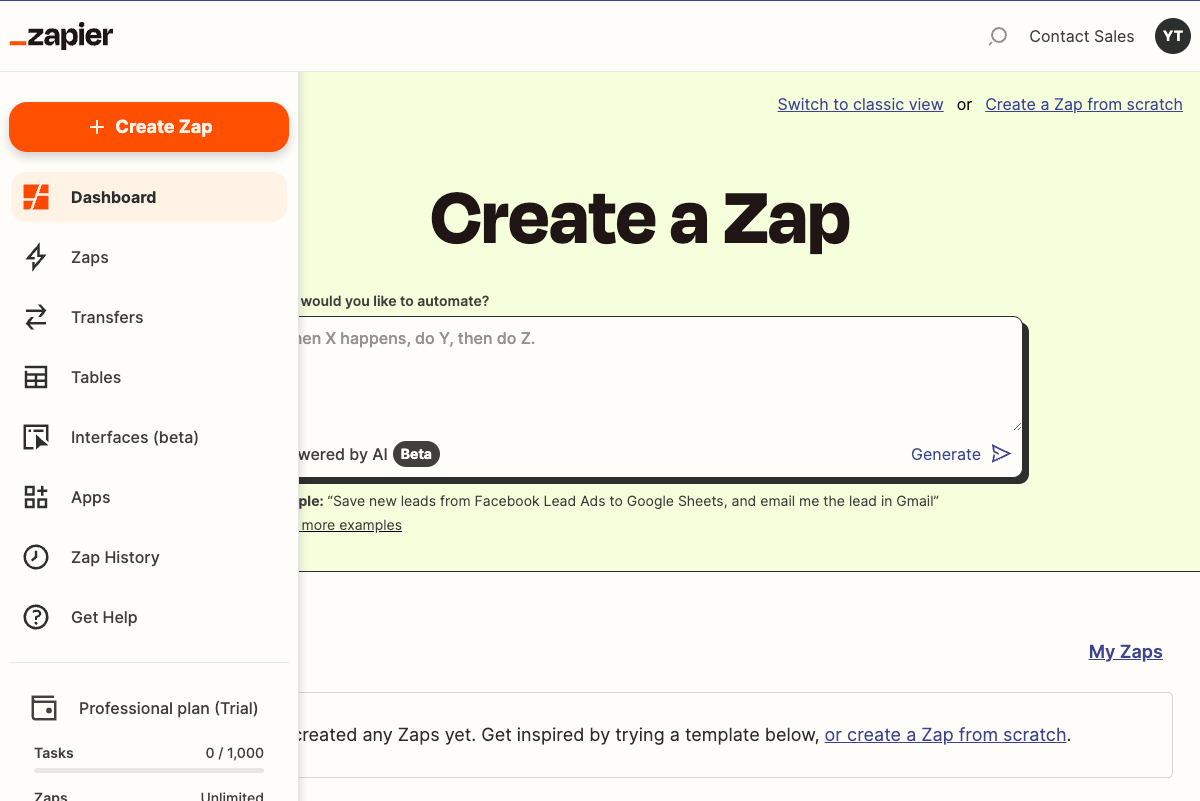Select the Apps sidebar label
This screenshot has height=801, width=1200.
(x=91, y=497)
